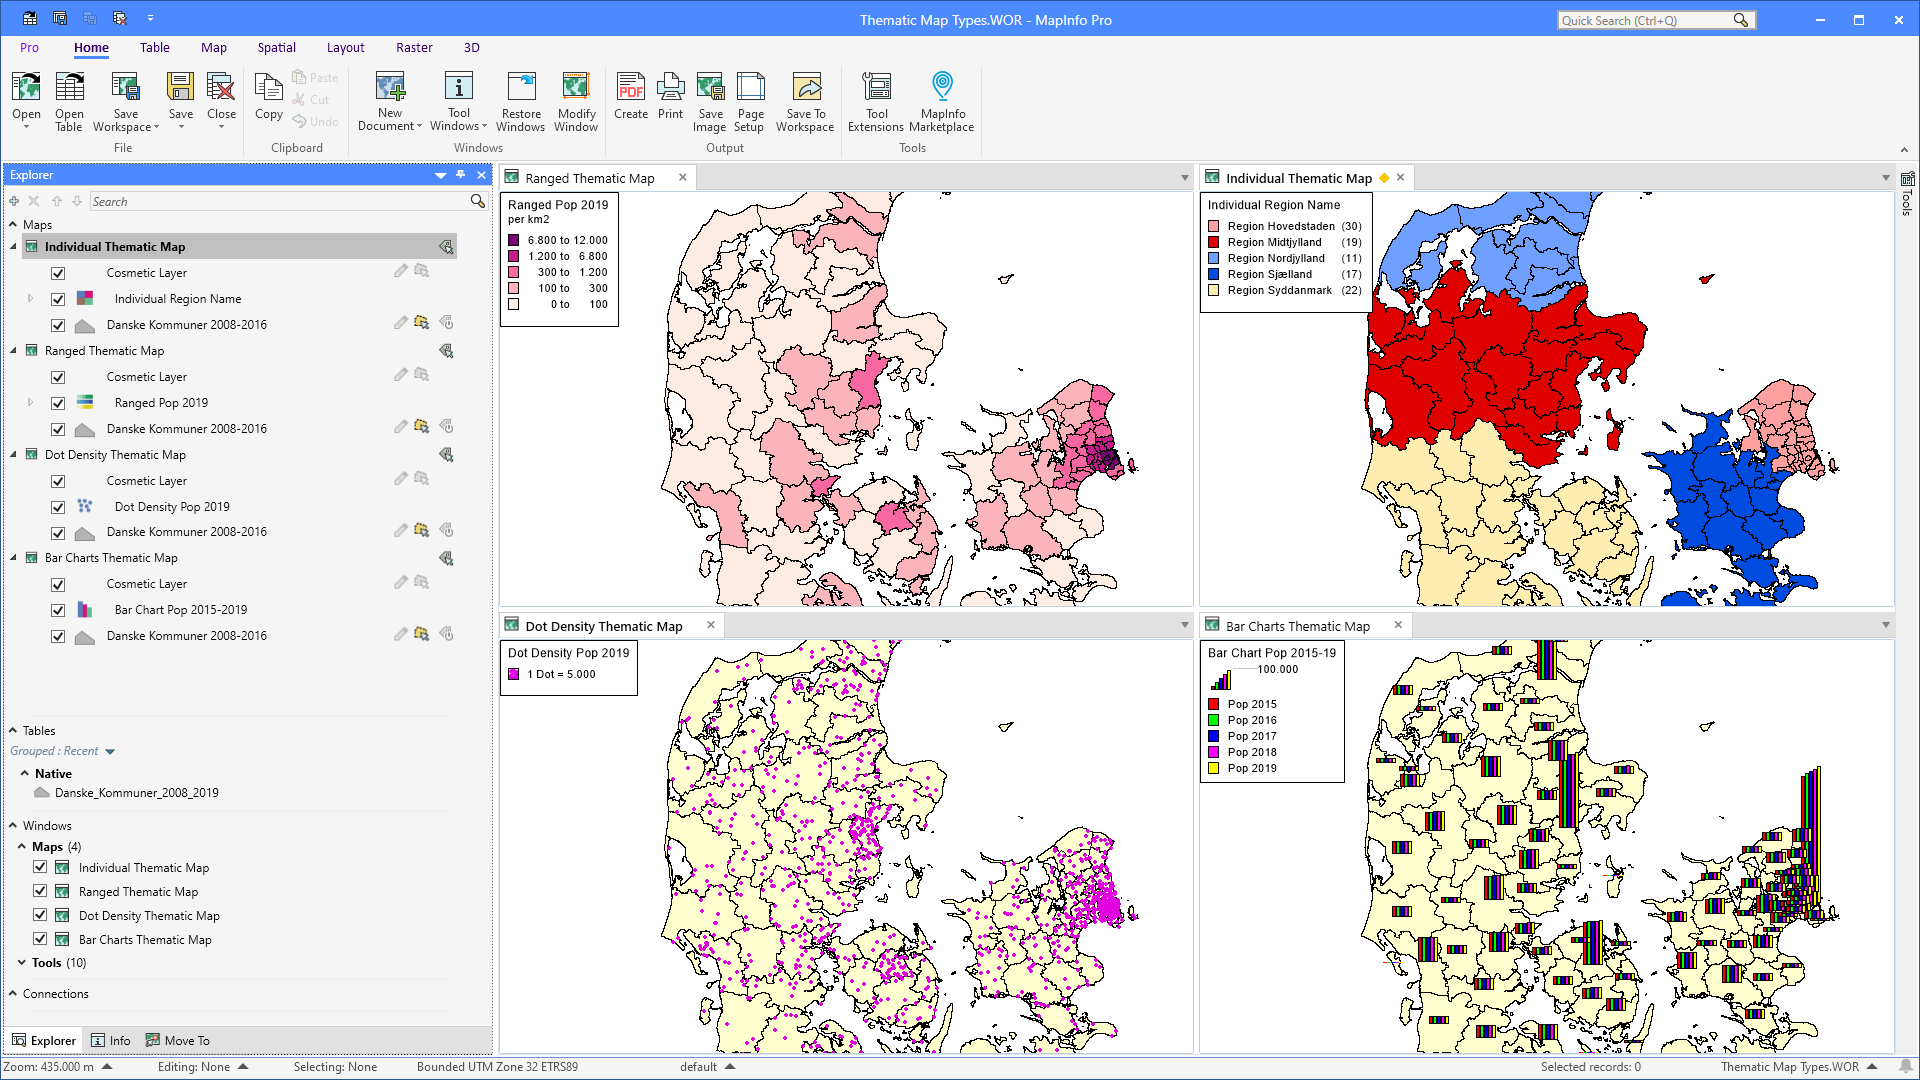Expand the Ranged Pop 2019 layer node
The image size is (1920, 1080).
coord(30,402)
